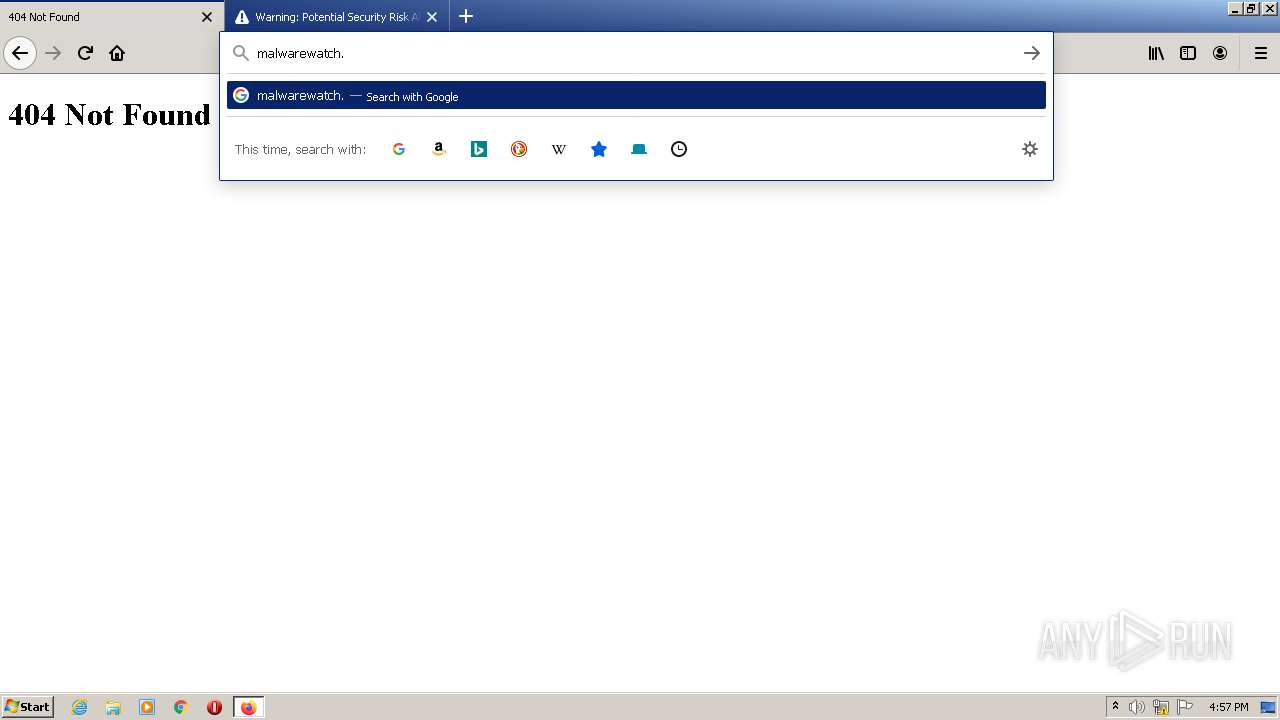Open the network tray icon
The height and width of the screenshot is (720, 1280).
coord(1161,707)
